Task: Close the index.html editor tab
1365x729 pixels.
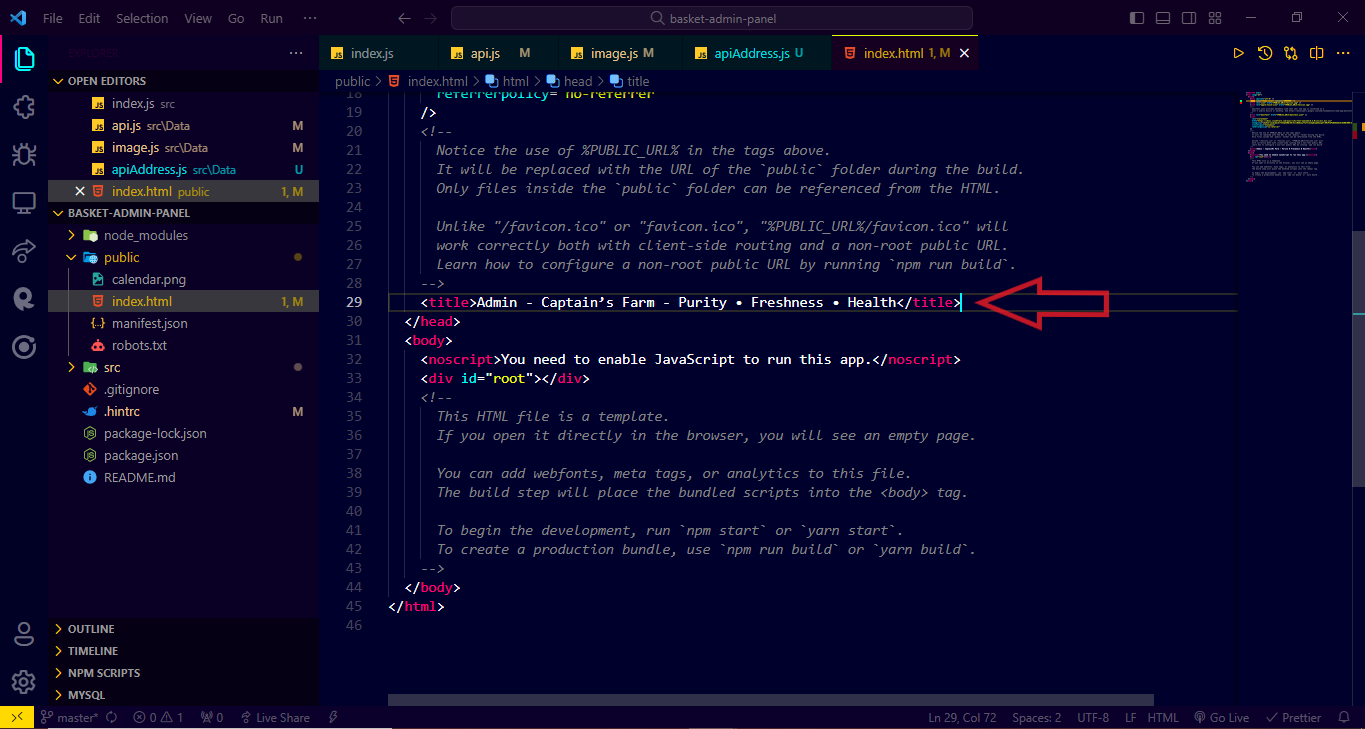Action: pyautogui.click(x=964, y=53)
